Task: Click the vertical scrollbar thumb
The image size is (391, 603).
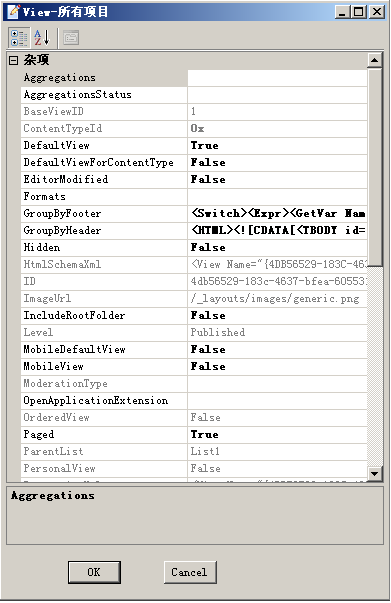Action: click(x=374, y=167)
